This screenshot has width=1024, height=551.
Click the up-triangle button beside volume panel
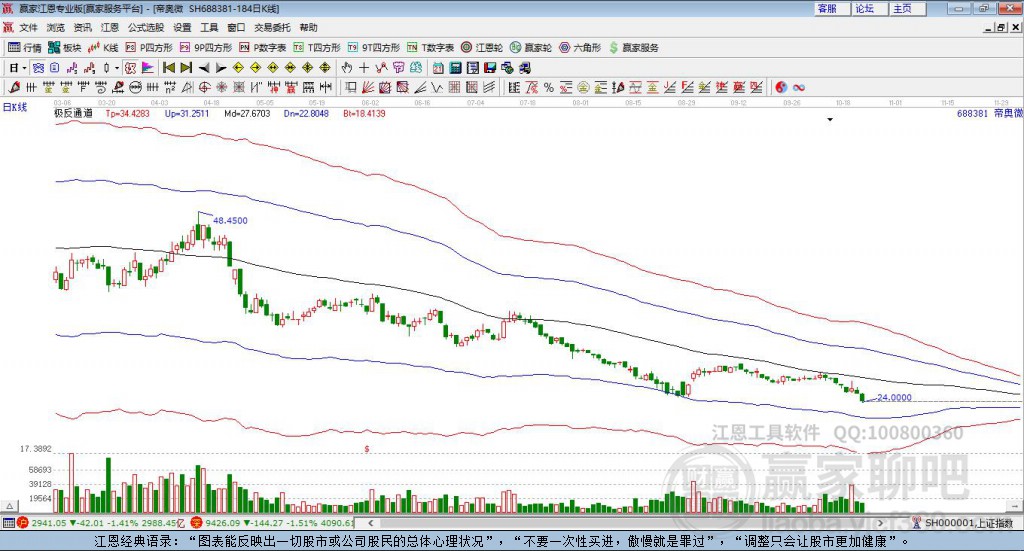click(x=9, y=507)
